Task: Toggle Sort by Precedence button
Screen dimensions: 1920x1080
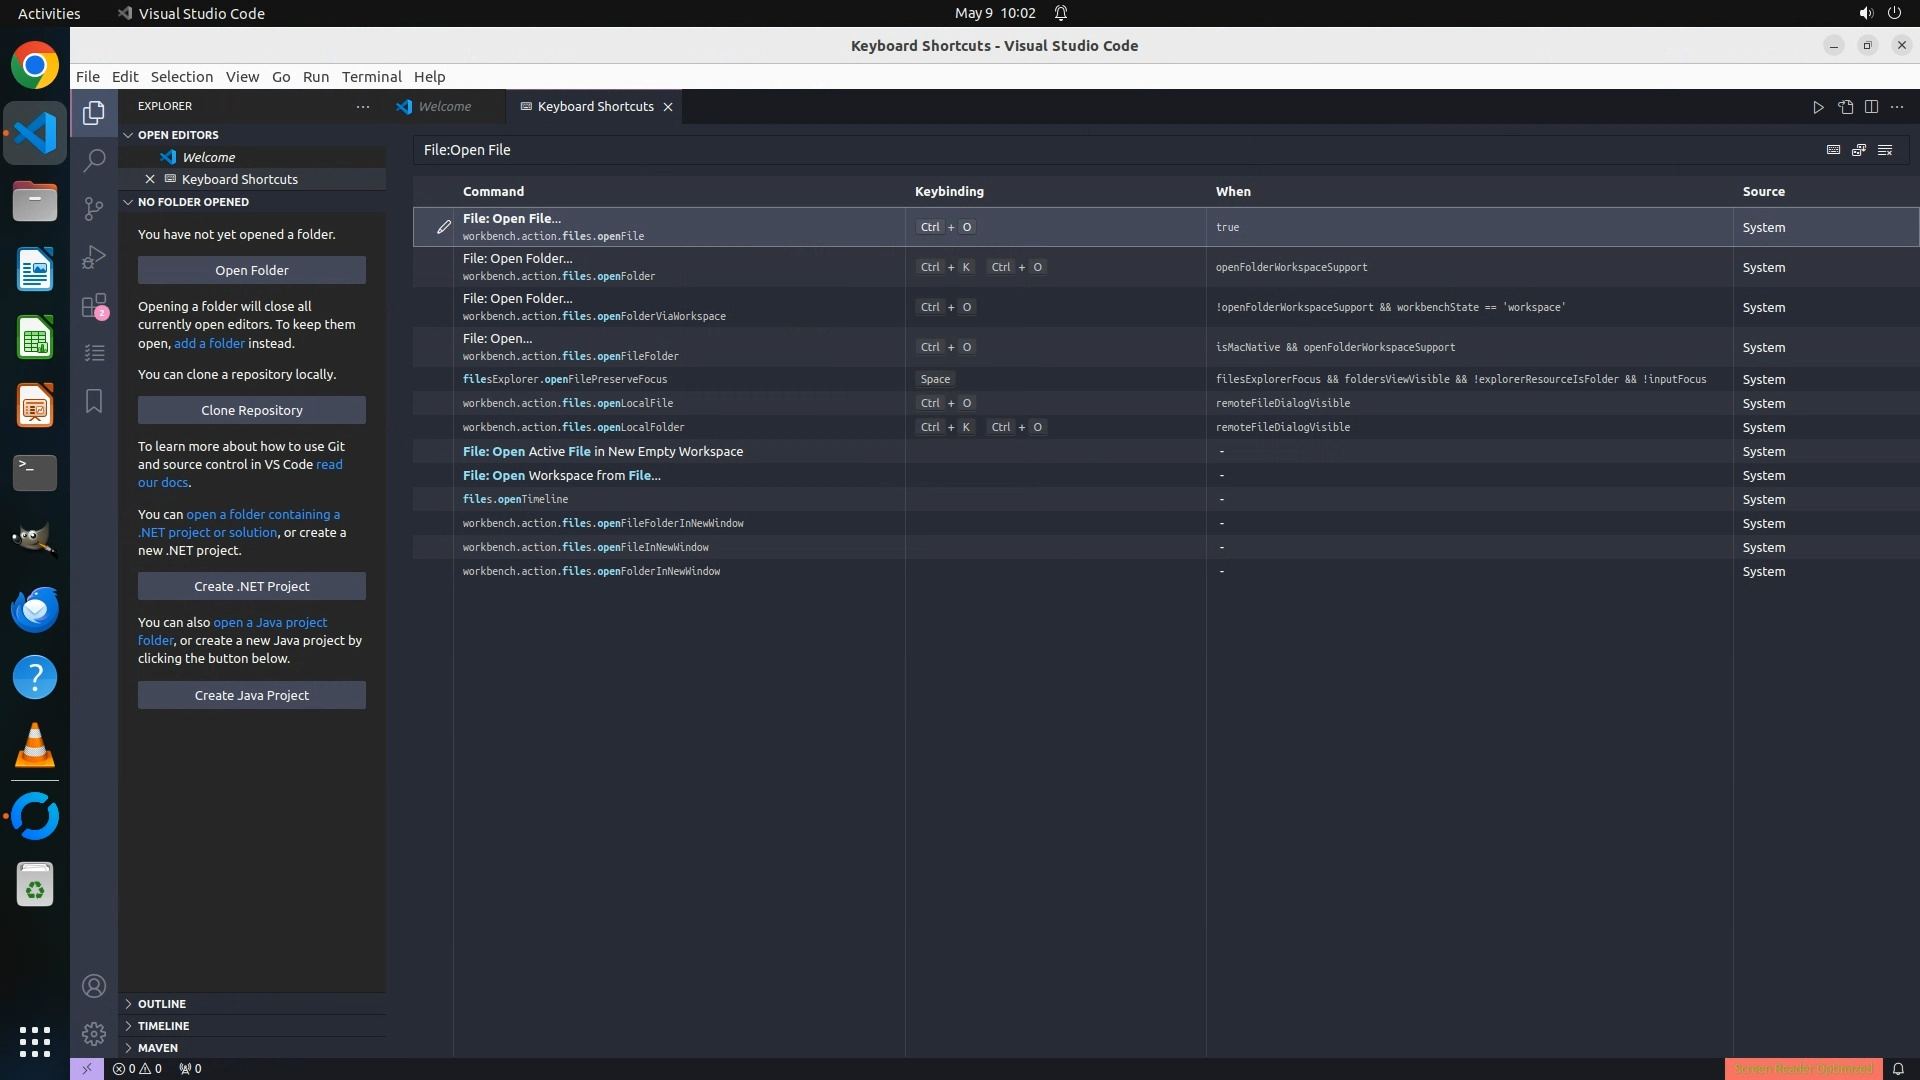Action: [x=1859, y=150]
